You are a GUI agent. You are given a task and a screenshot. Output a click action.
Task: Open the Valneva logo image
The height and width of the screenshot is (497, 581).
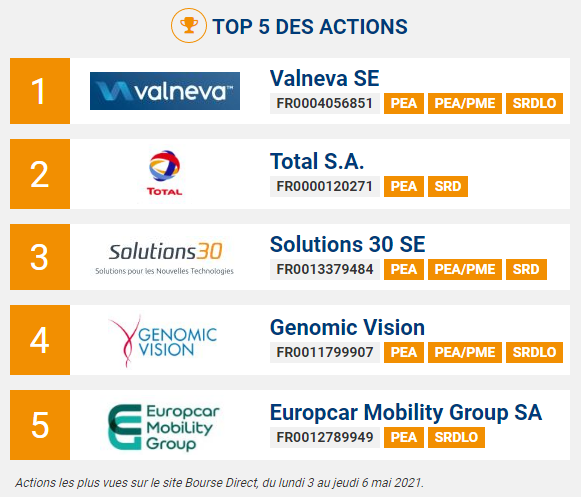165,91
